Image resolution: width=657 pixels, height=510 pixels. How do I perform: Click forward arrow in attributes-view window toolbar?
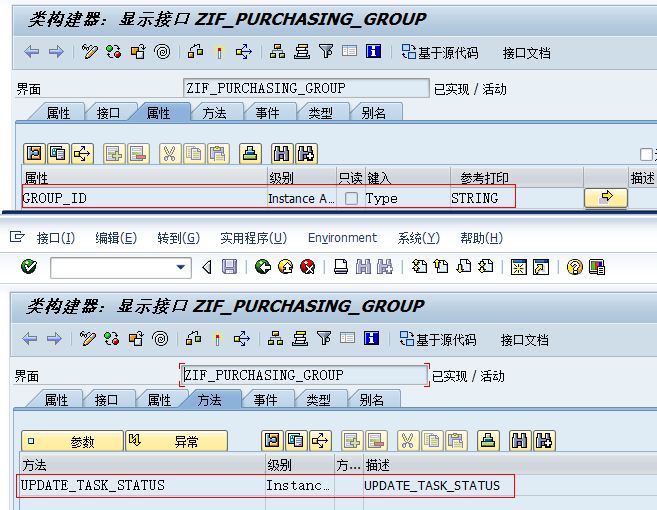coord(56,52)
